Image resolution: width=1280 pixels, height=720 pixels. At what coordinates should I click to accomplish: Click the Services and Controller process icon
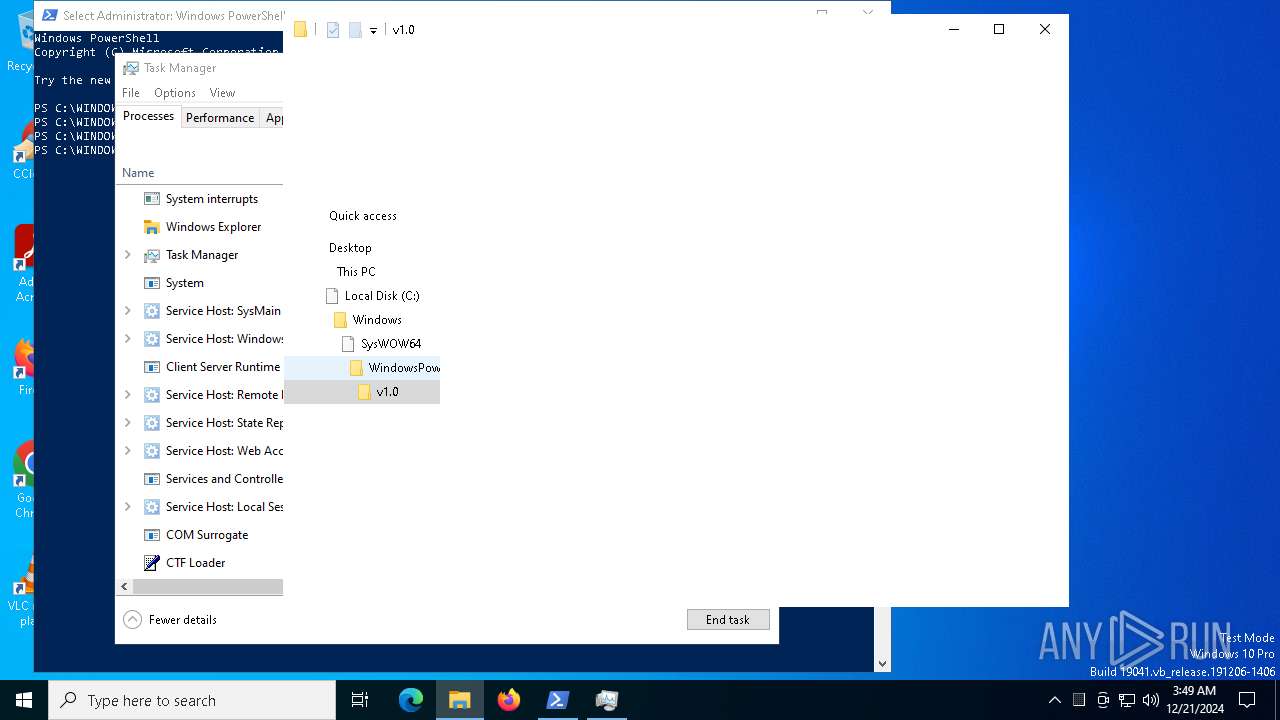pos(152,479)
